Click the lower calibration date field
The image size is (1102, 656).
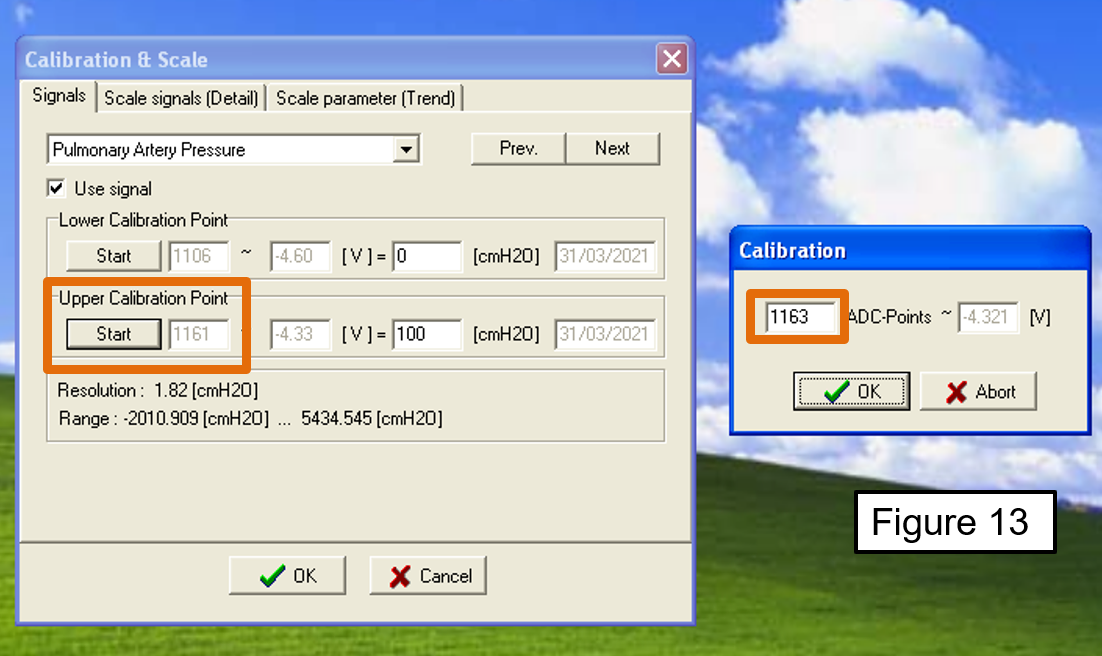604,256
